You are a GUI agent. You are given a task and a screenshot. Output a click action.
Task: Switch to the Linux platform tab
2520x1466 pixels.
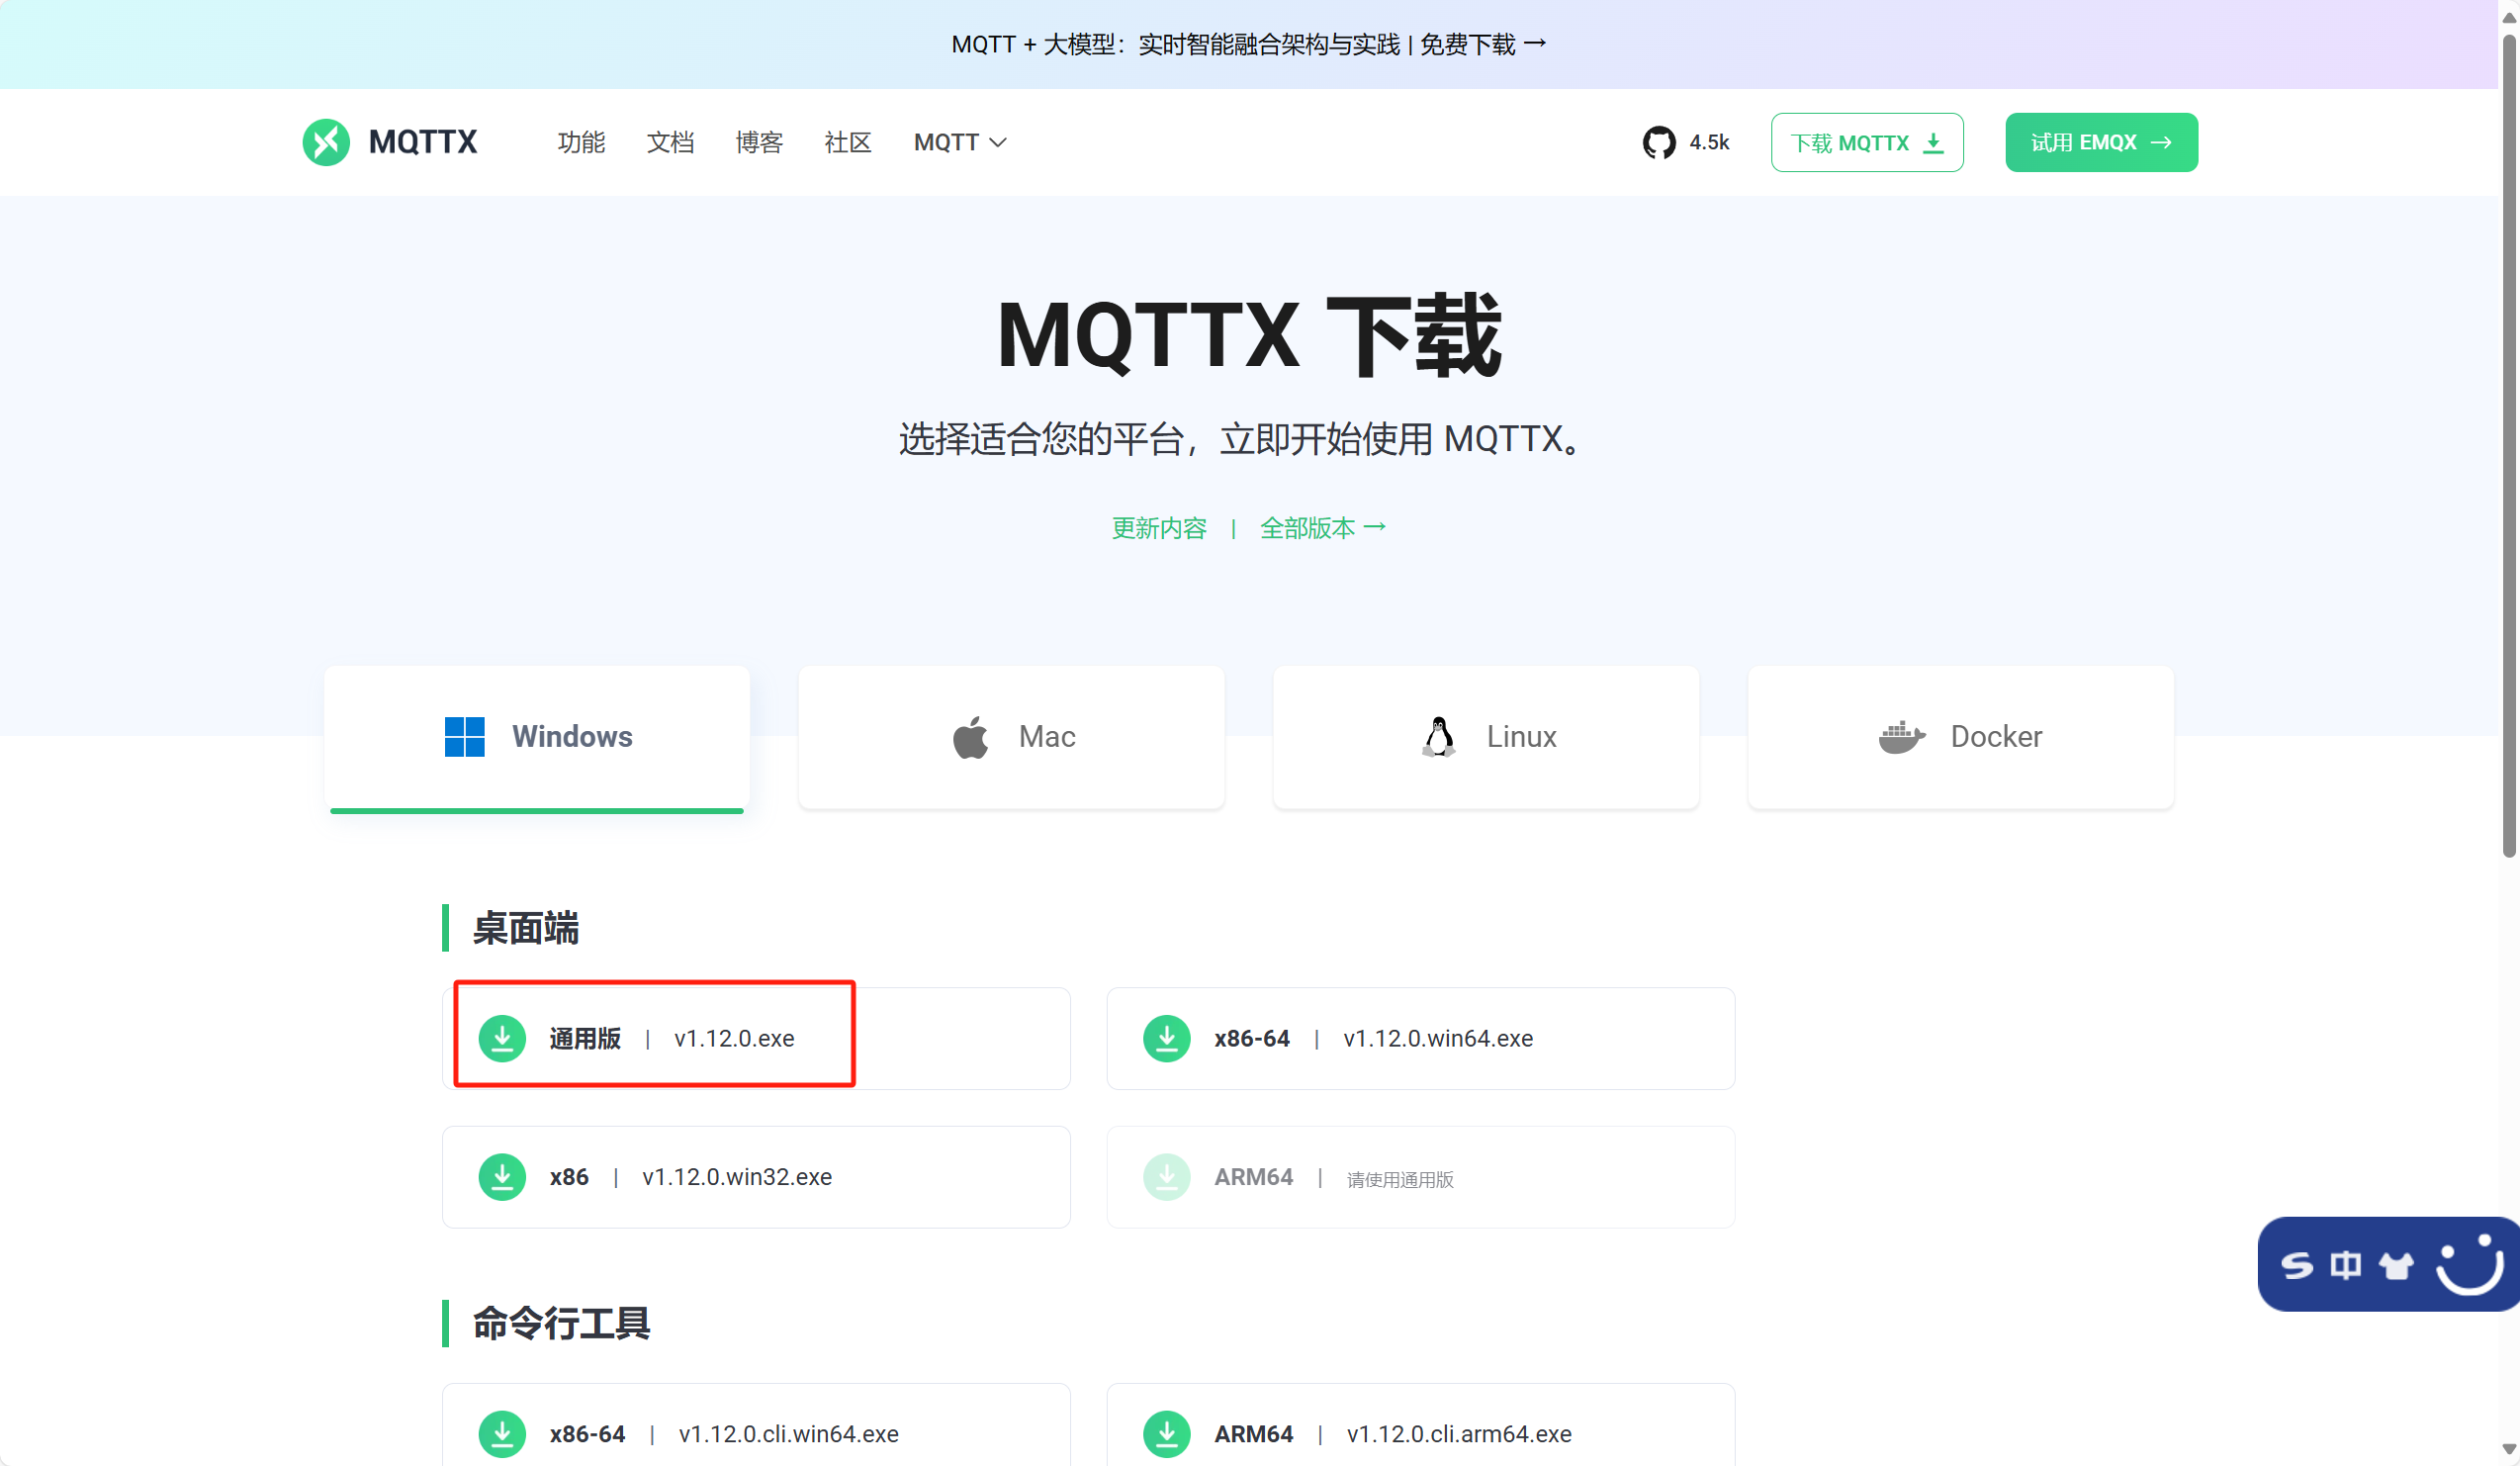(1486, 737)
